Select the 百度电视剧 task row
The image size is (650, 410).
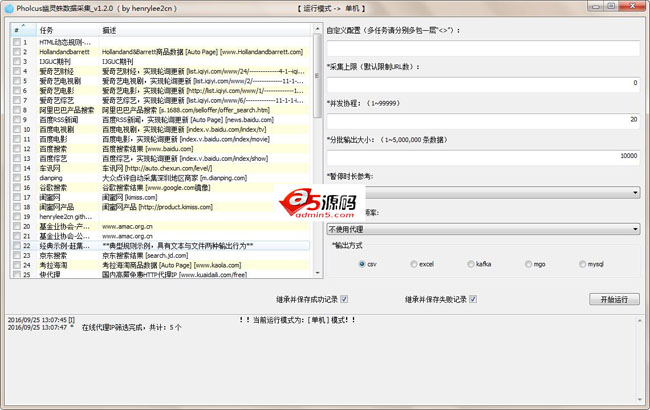click(x=160, y=129)
